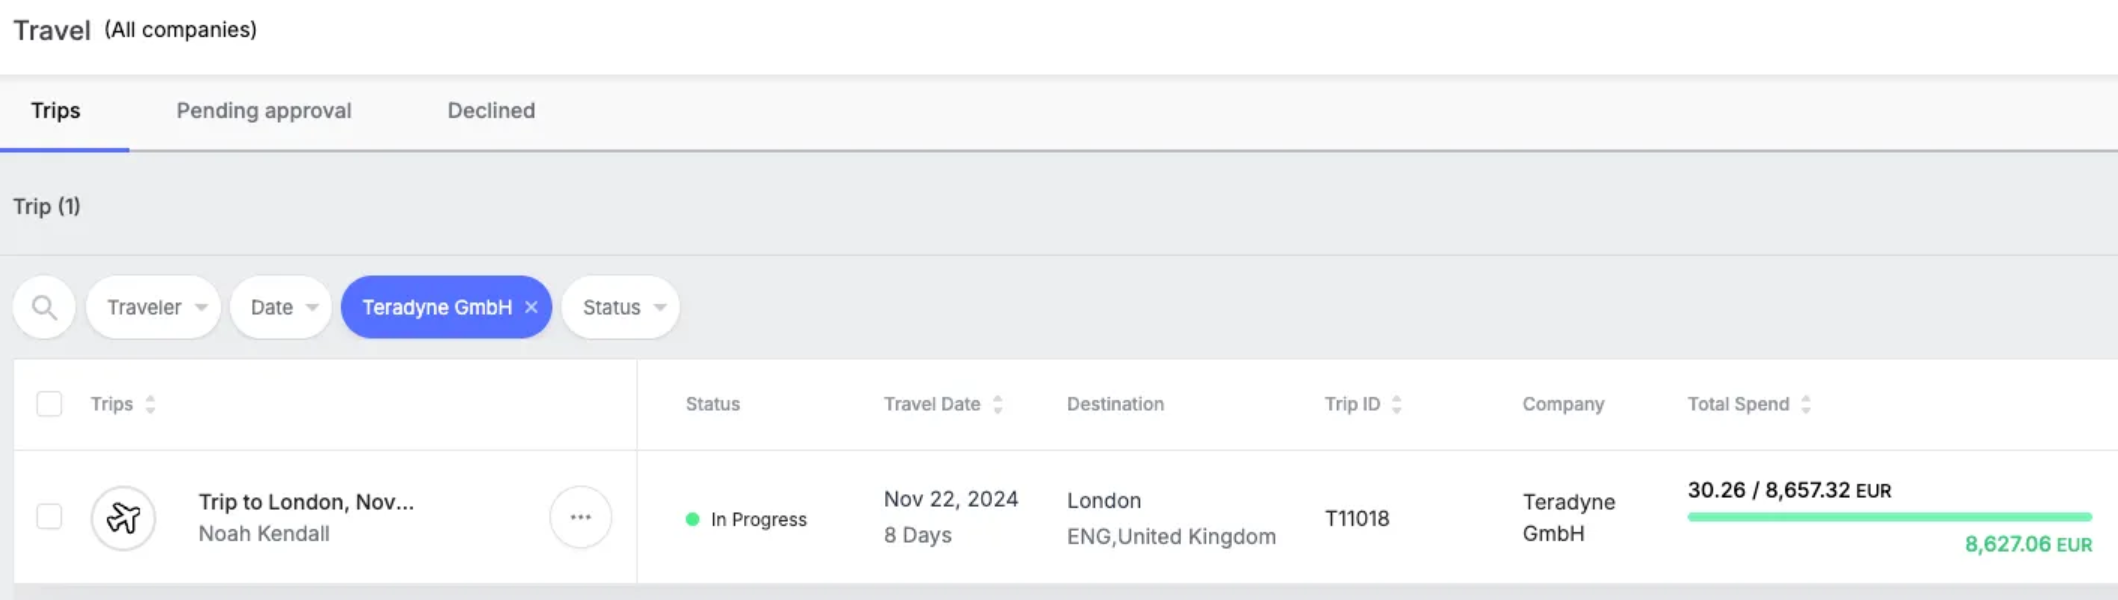Expand the Status filter dropdown
Viewport: 2118px width, 600px height.
click(620, 307)
